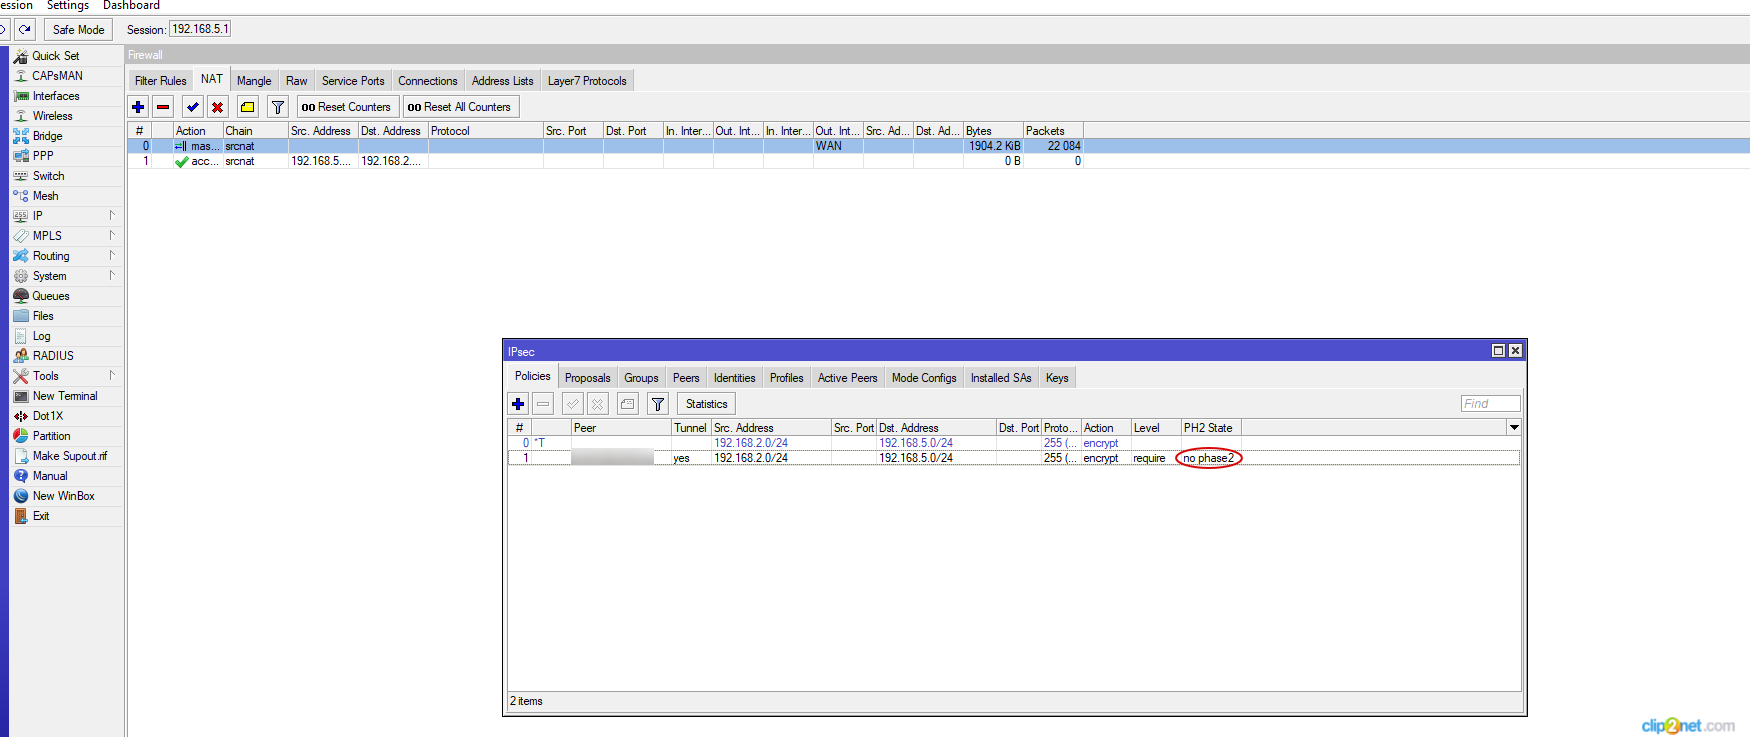Open Mesh menu
1750x737 pixels.
(x=45, y=196)
